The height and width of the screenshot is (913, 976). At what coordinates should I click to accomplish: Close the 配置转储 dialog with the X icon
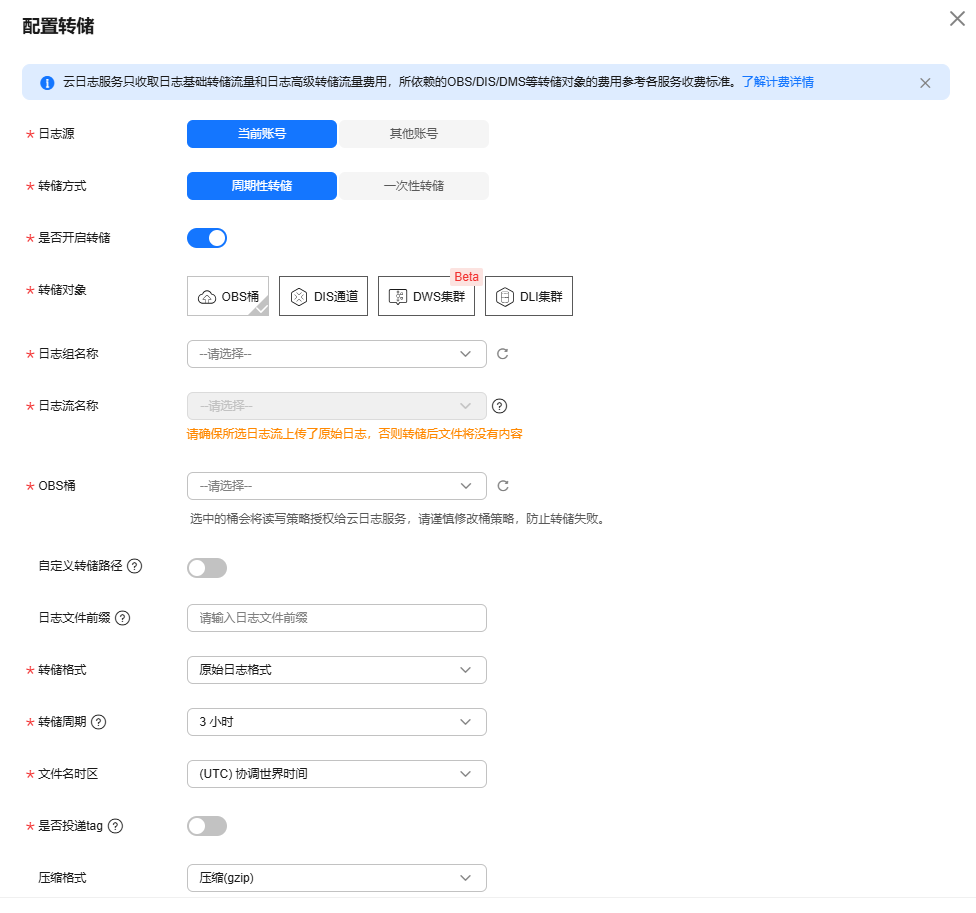(957, 19)
